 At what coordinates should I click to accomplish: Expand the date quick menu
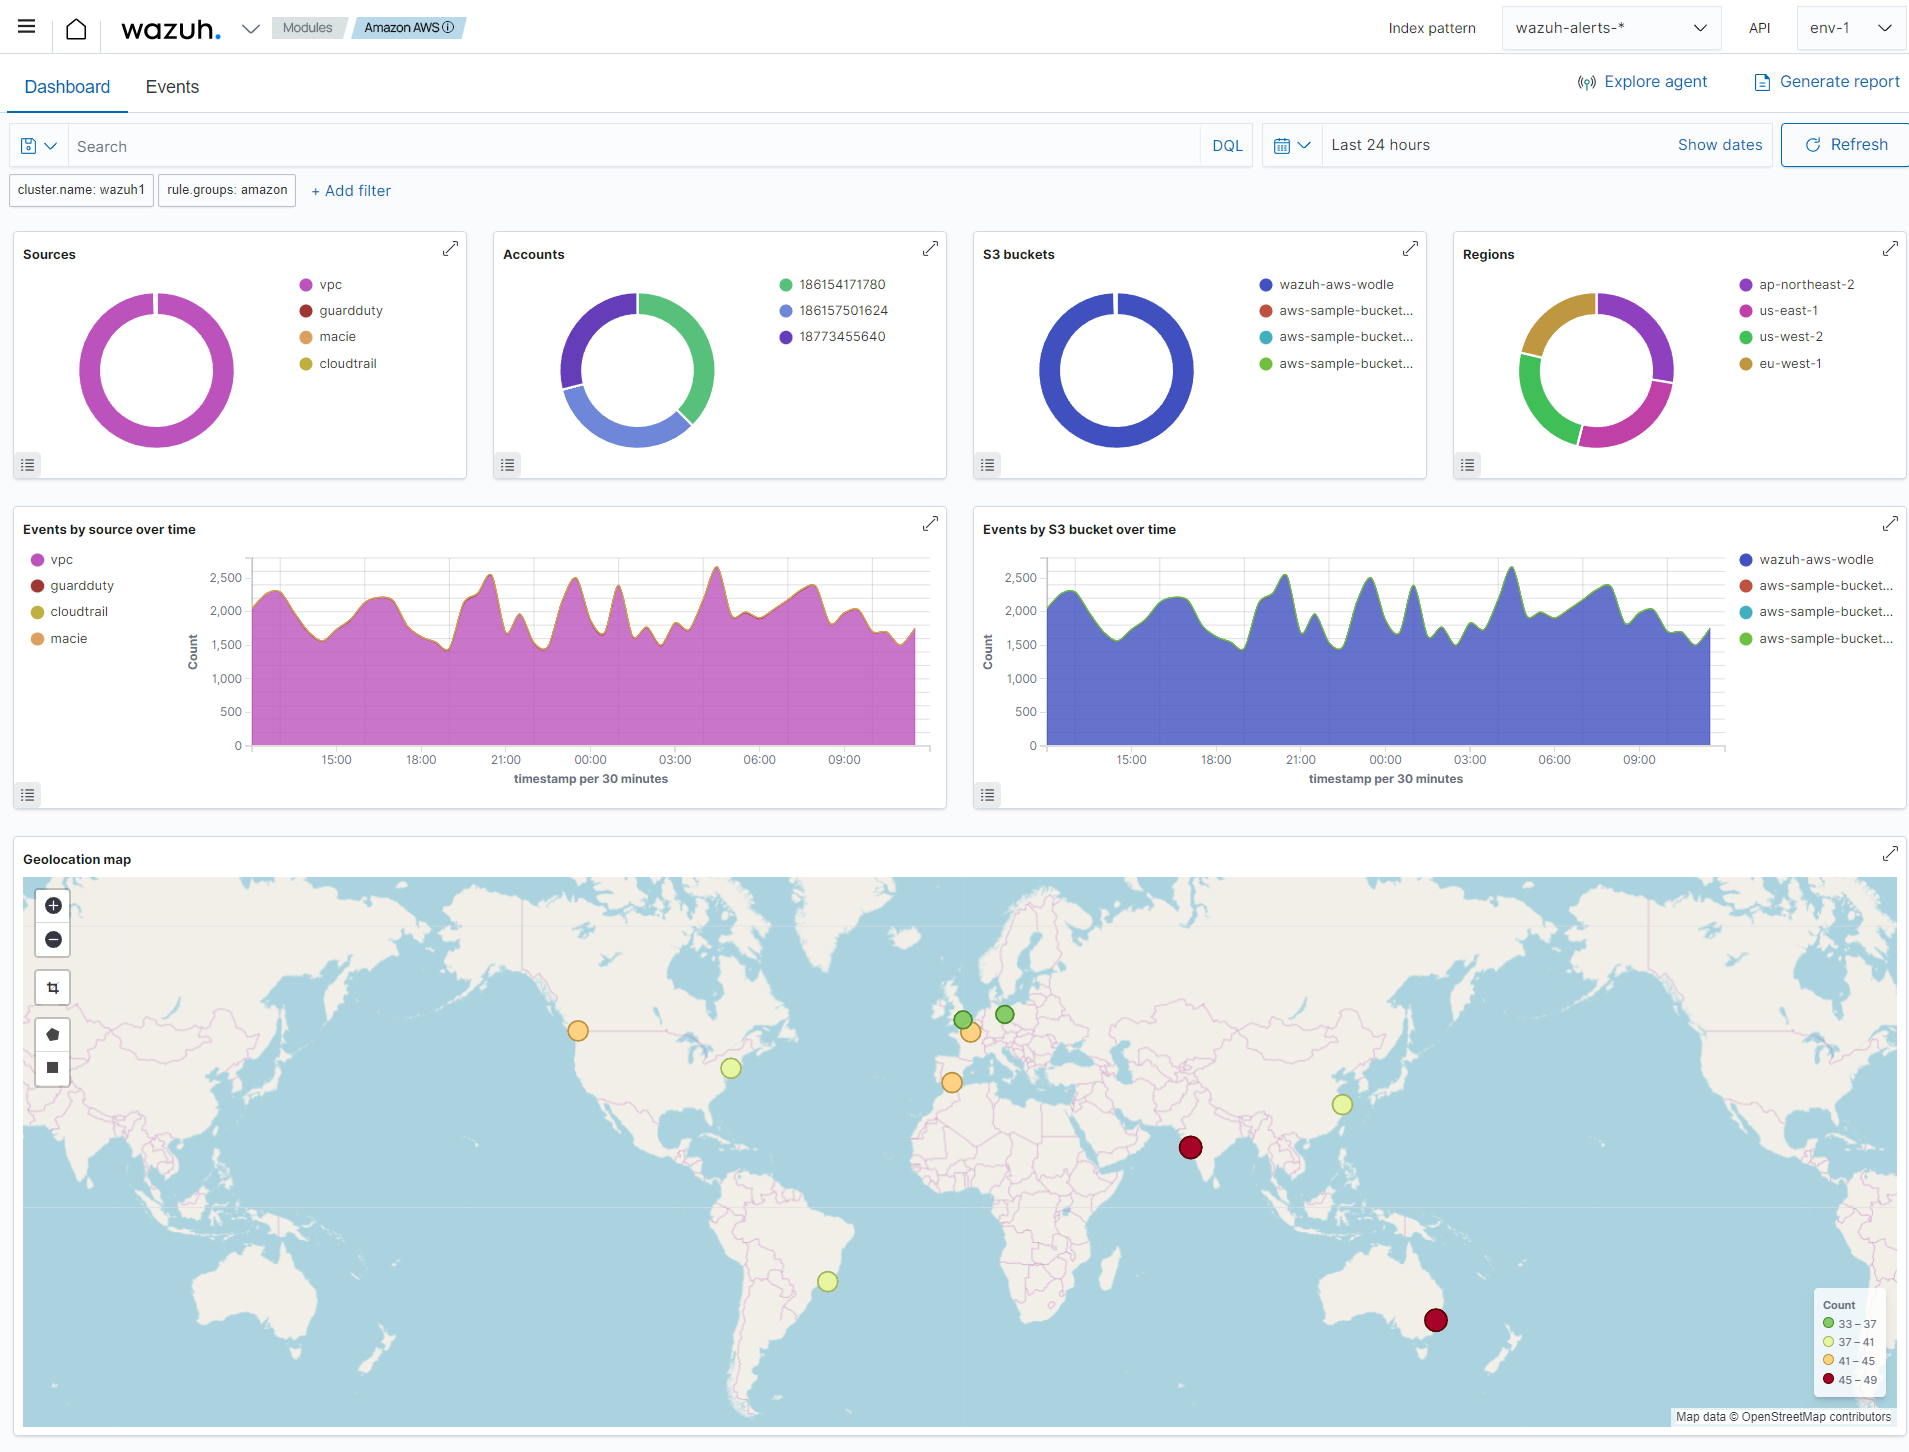(1291, 146)
